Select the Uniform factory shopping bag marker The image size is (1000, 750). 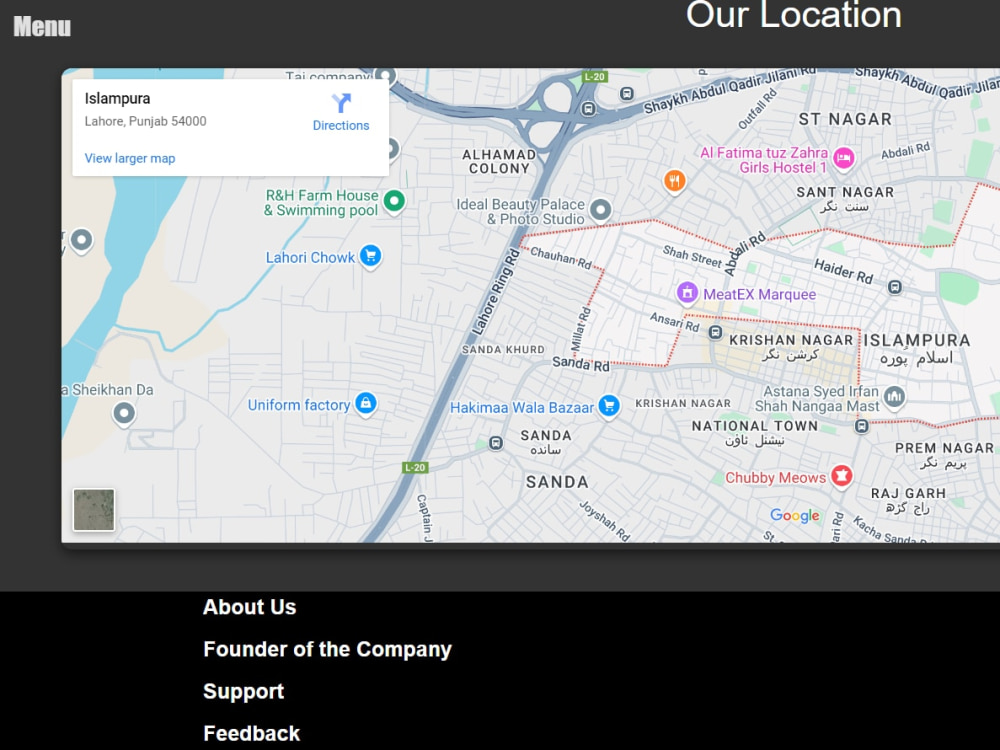[x=365, y=404]
